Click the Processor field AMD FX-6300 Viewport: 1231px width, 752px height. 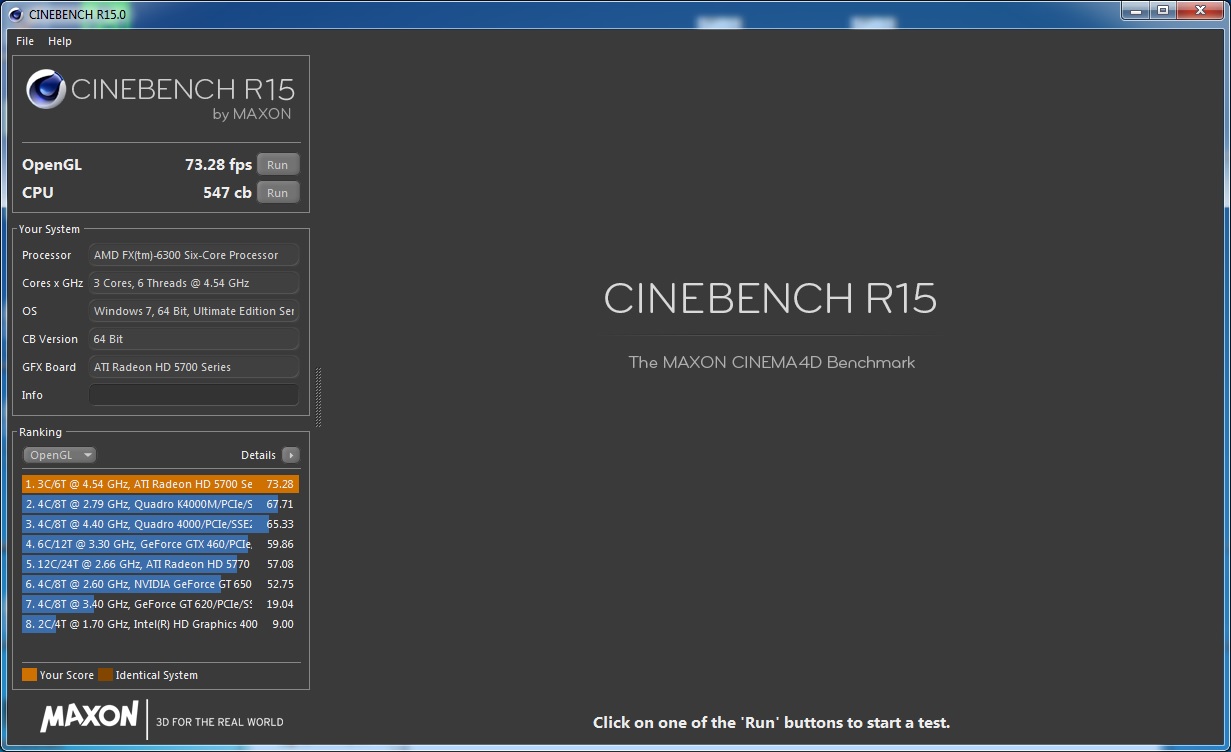pyautogui.click(x=194, y=255)
